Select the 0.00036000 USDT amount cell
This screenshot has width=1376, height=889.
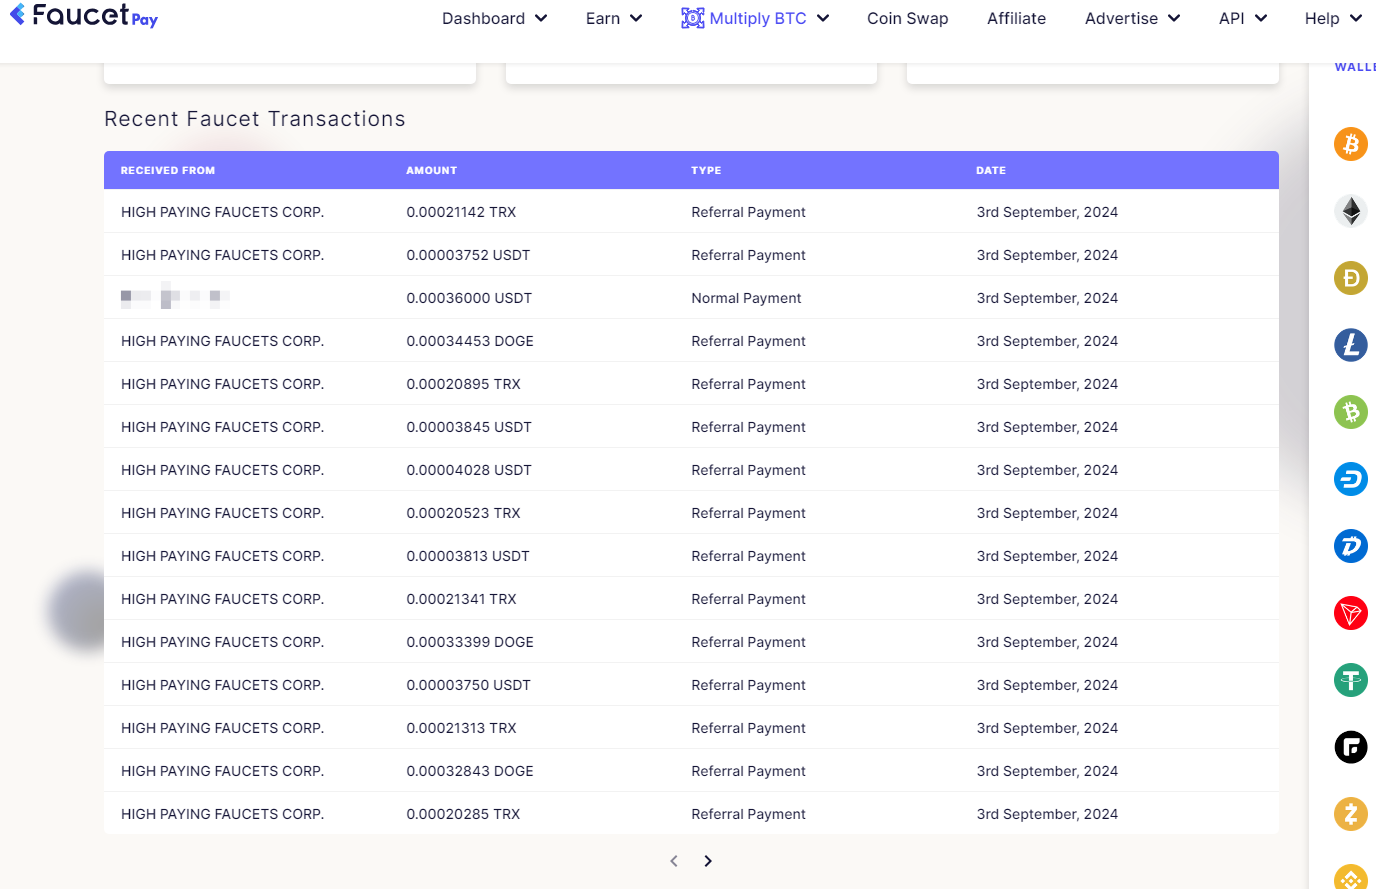[x=469, y=298]
